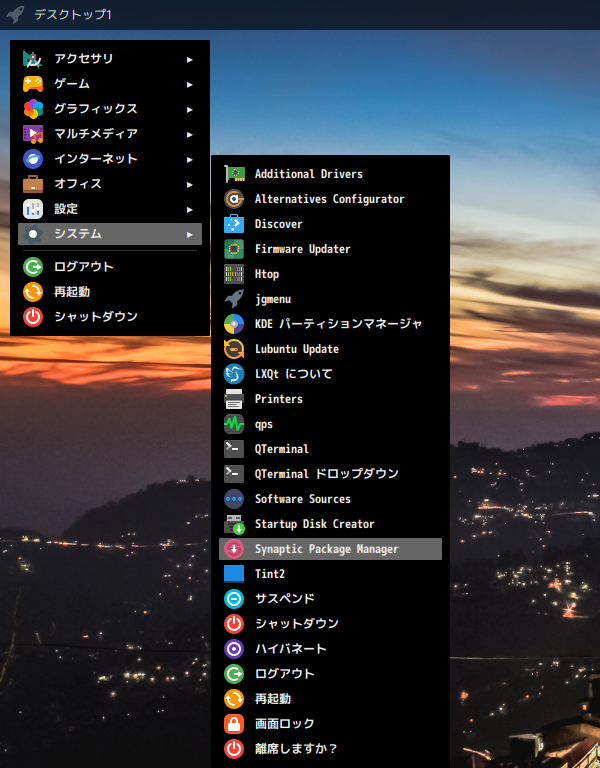Select ログアウト in the システム submenu
This screenshot has height=768, width=600.
coord(330,674)
